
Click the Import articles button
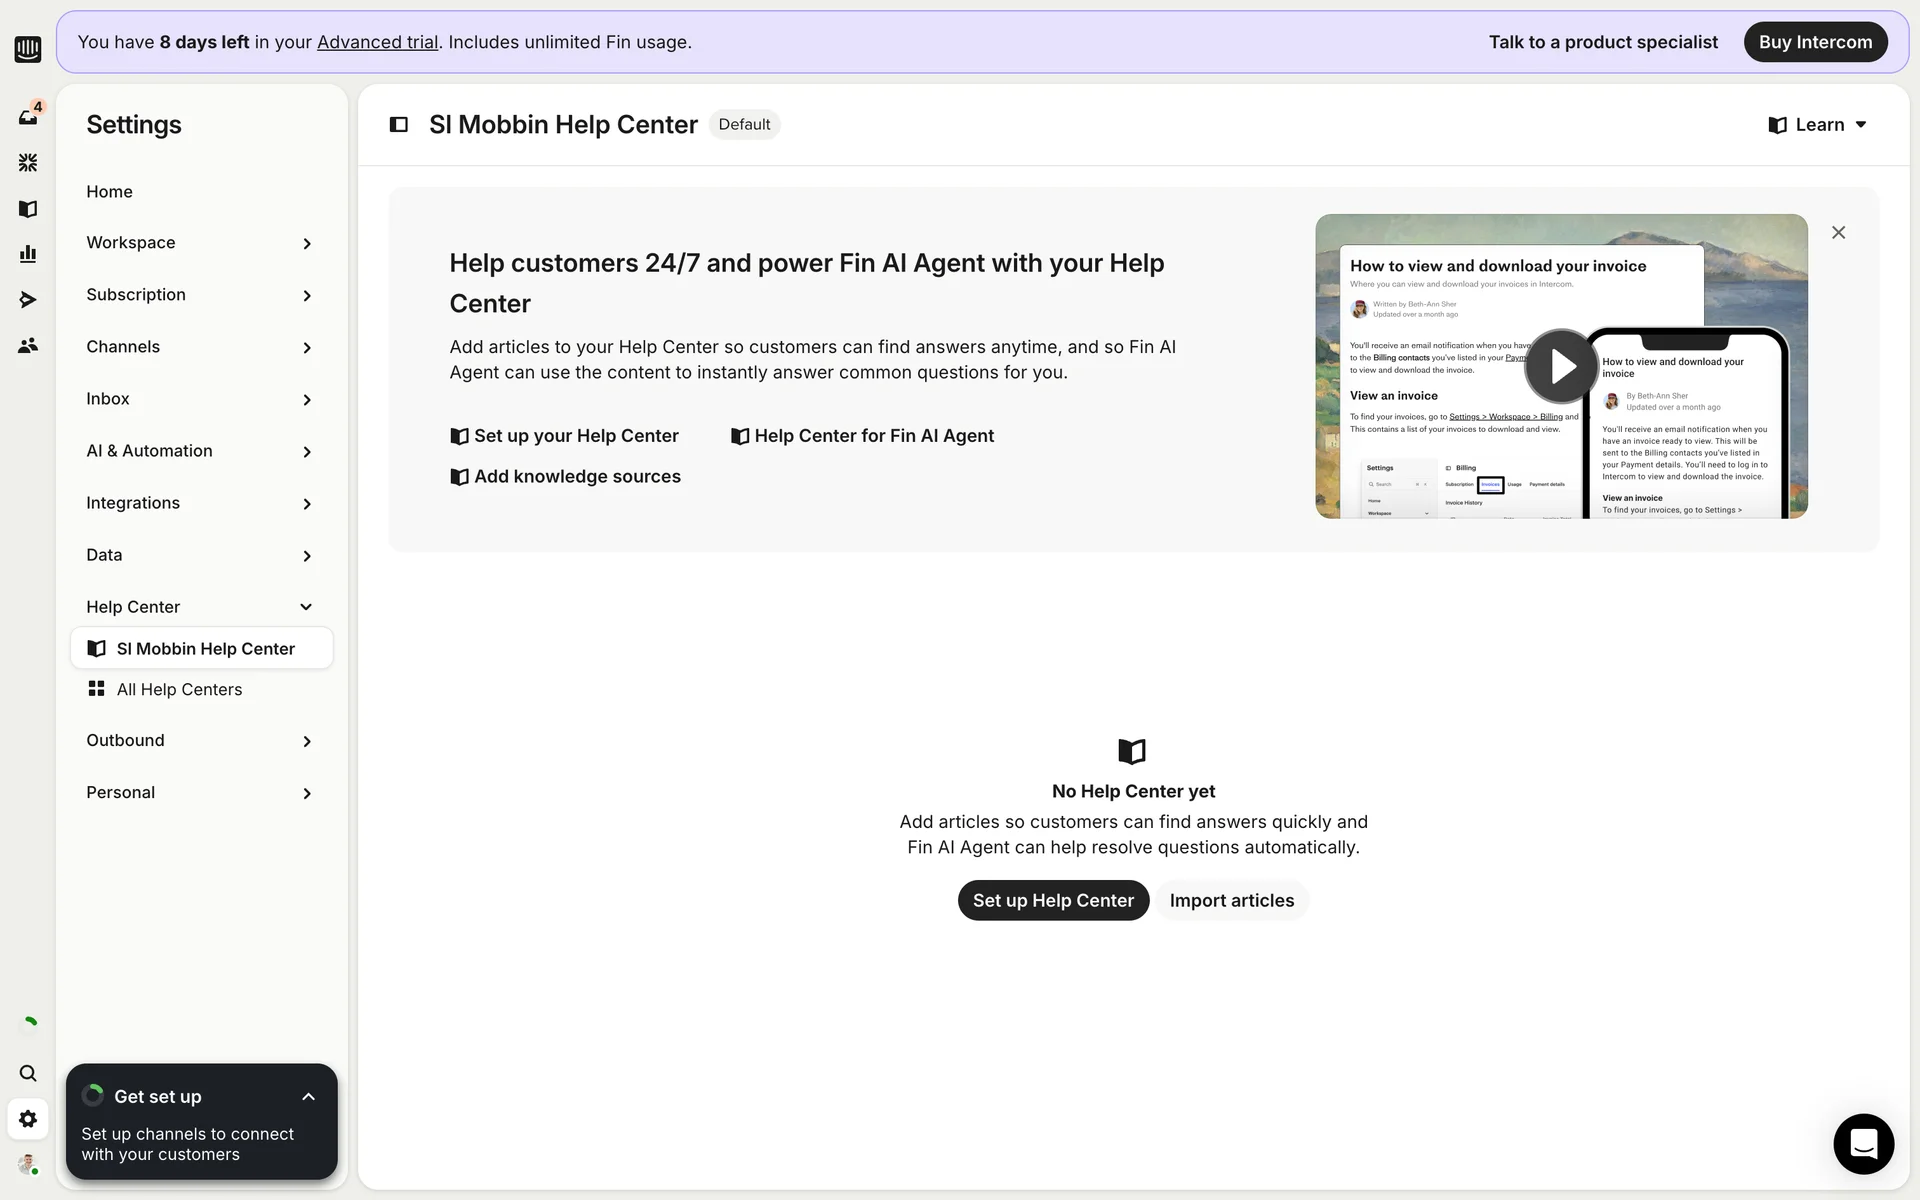point(1231,900)
